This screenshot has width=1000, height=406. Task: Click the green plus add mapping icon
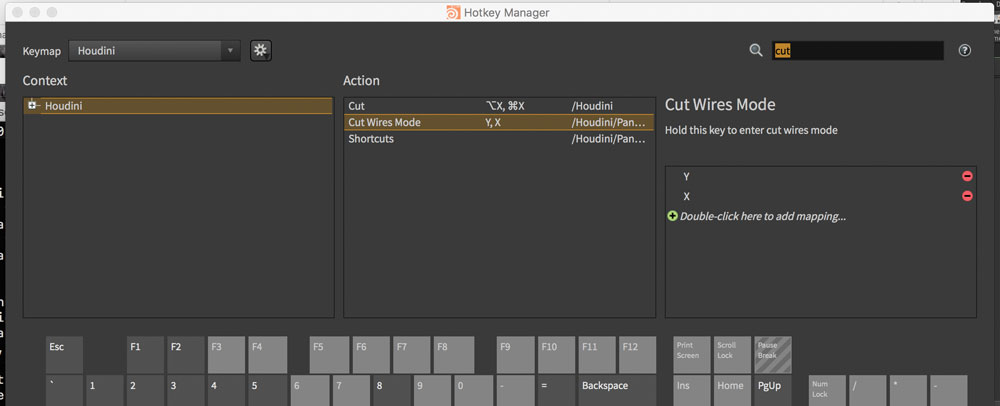672,216
